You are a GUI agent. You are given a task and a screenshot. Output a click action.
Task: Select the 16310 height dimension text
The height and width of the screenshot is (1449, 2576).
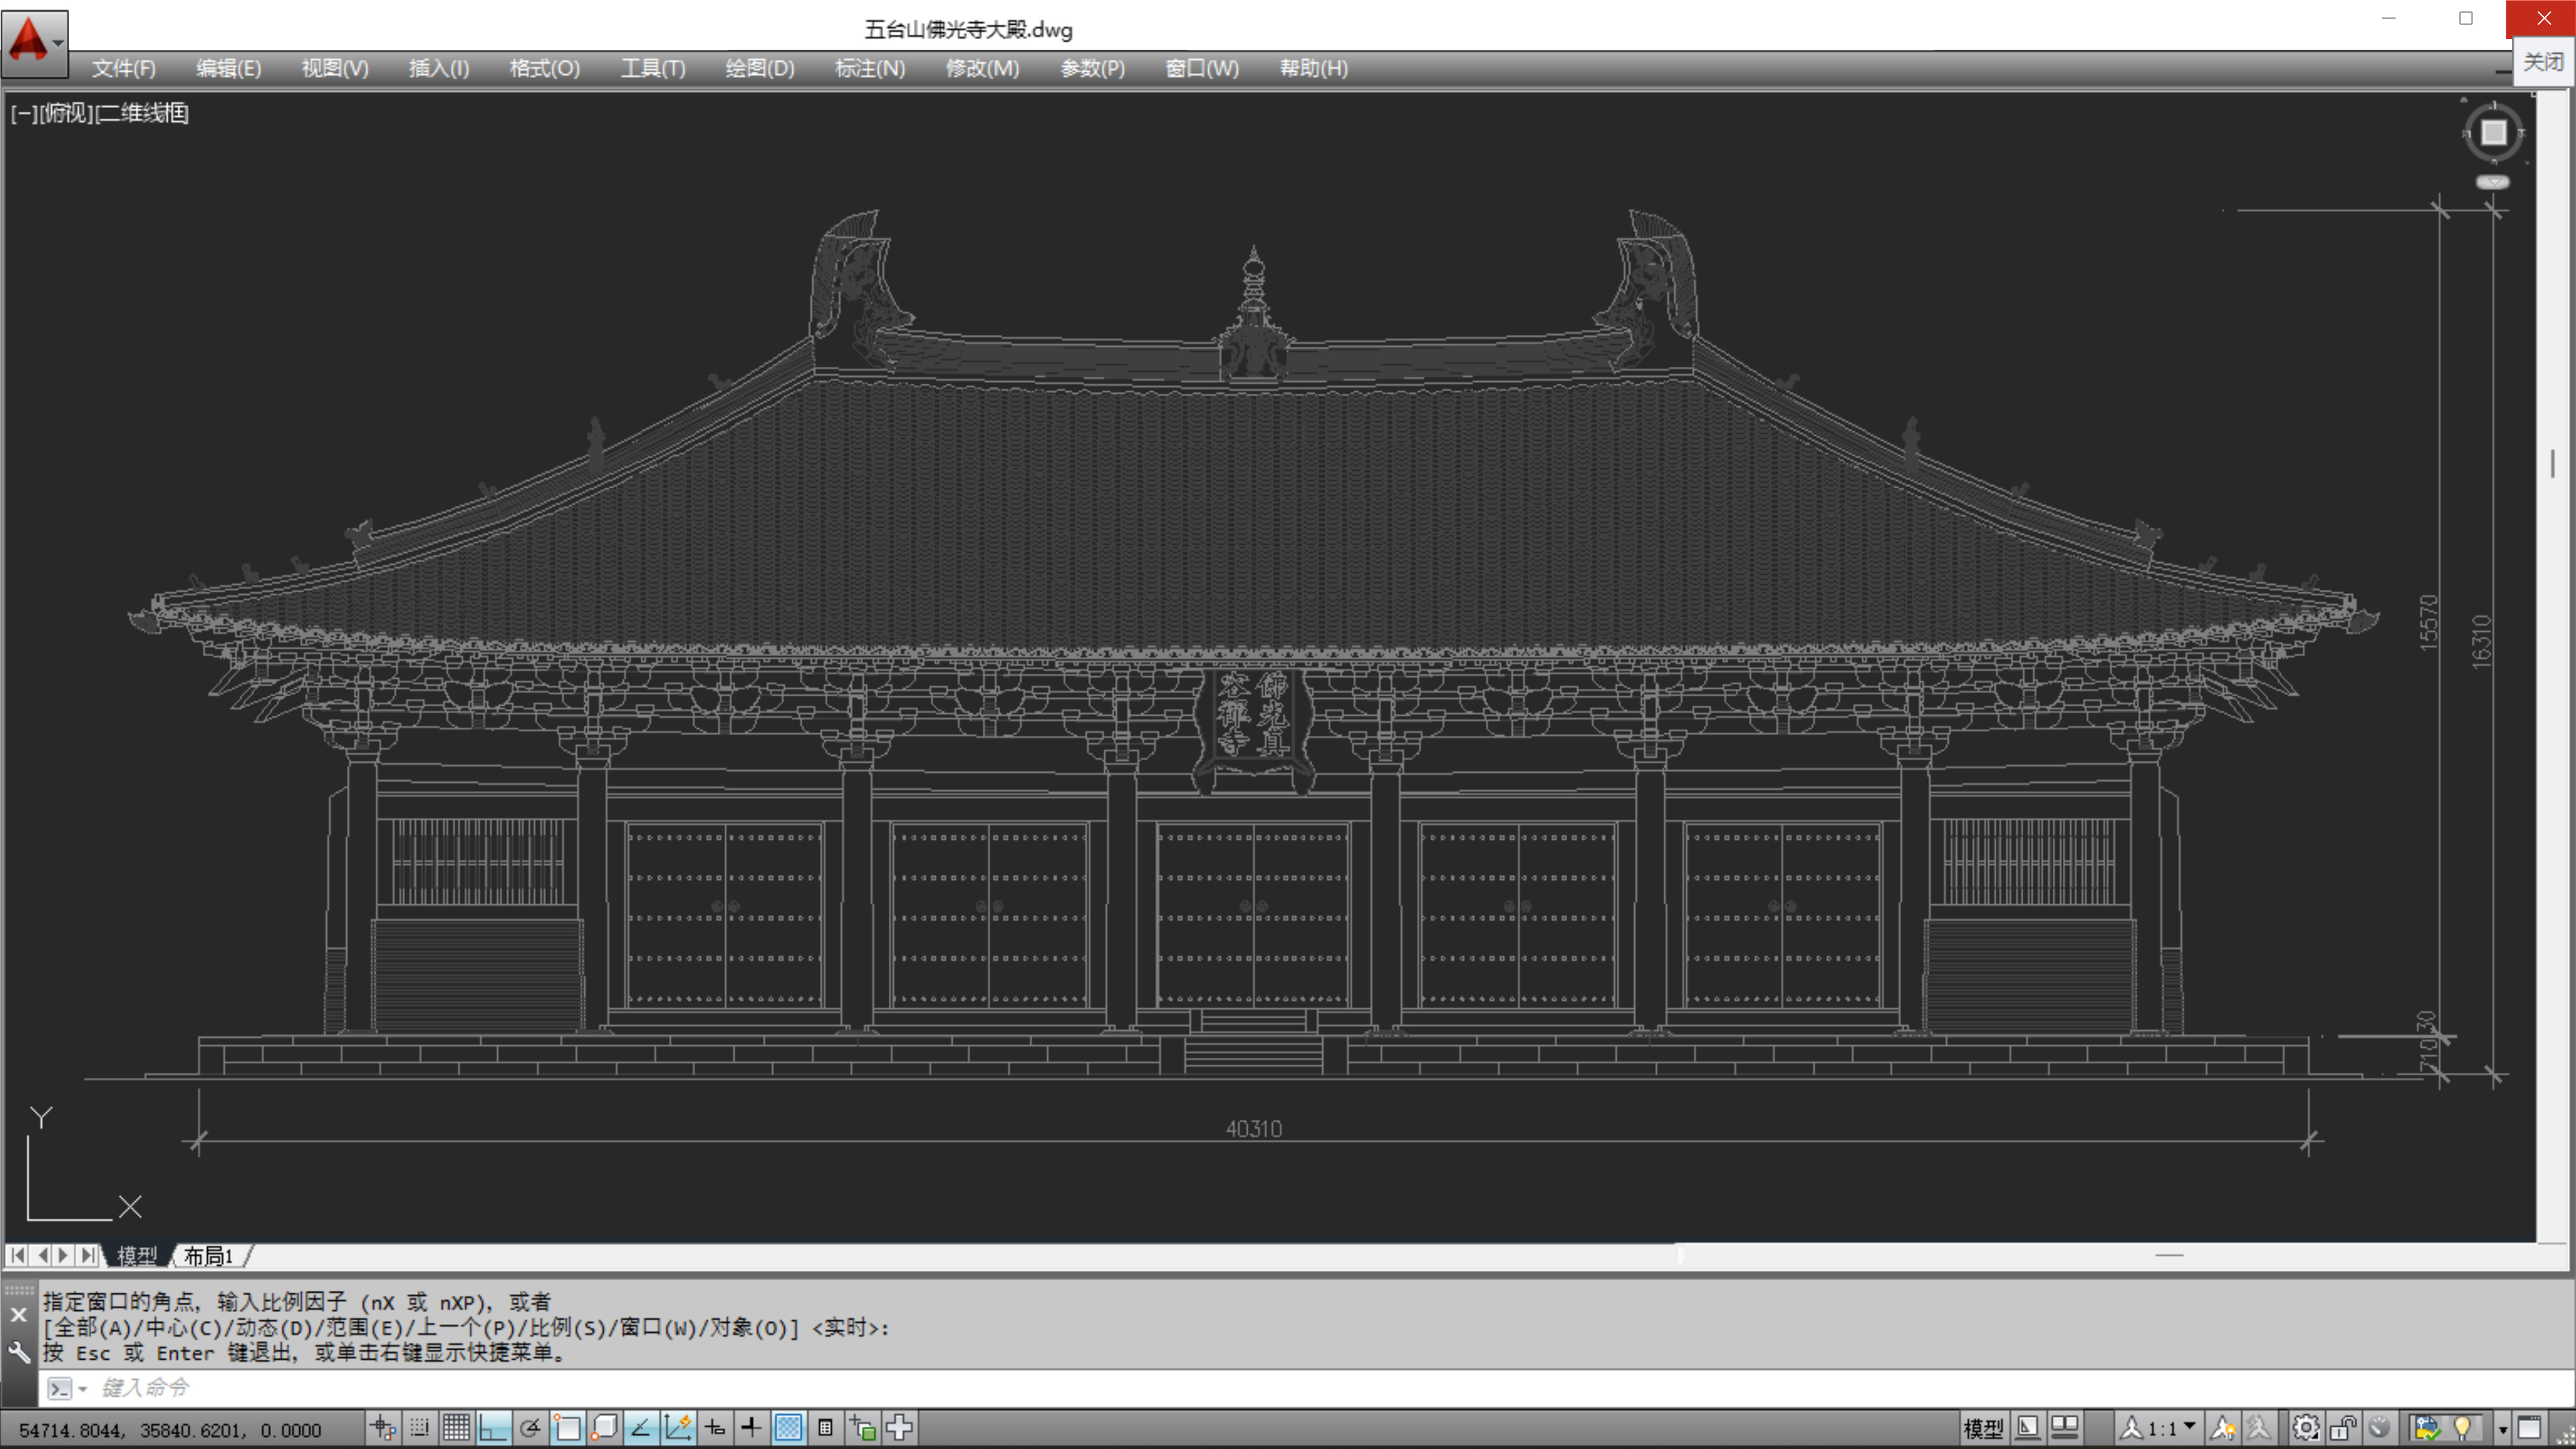coord(2481,641)
